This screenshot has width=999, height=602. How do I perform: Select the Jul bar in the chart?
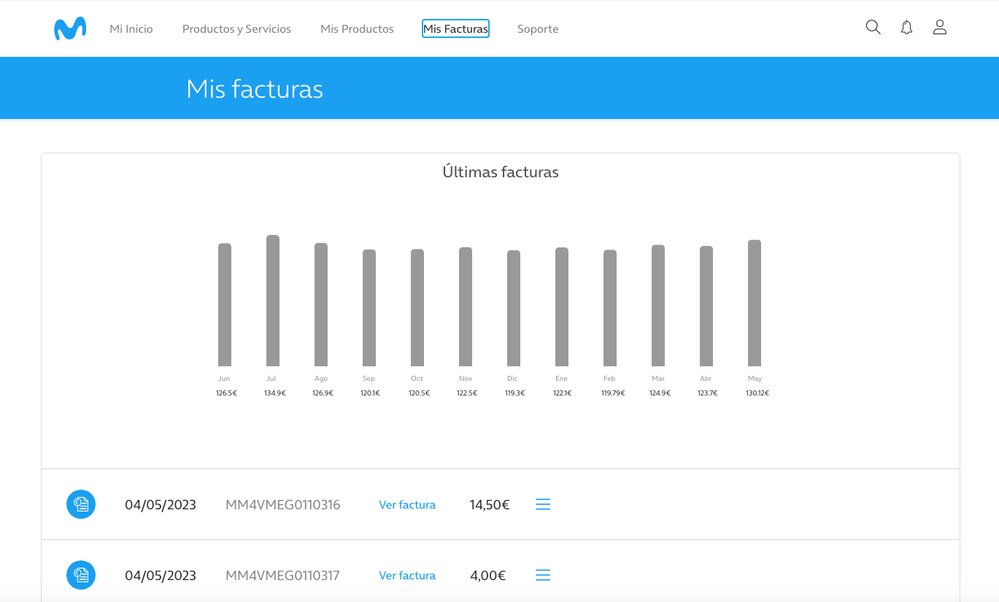[273, 301]
